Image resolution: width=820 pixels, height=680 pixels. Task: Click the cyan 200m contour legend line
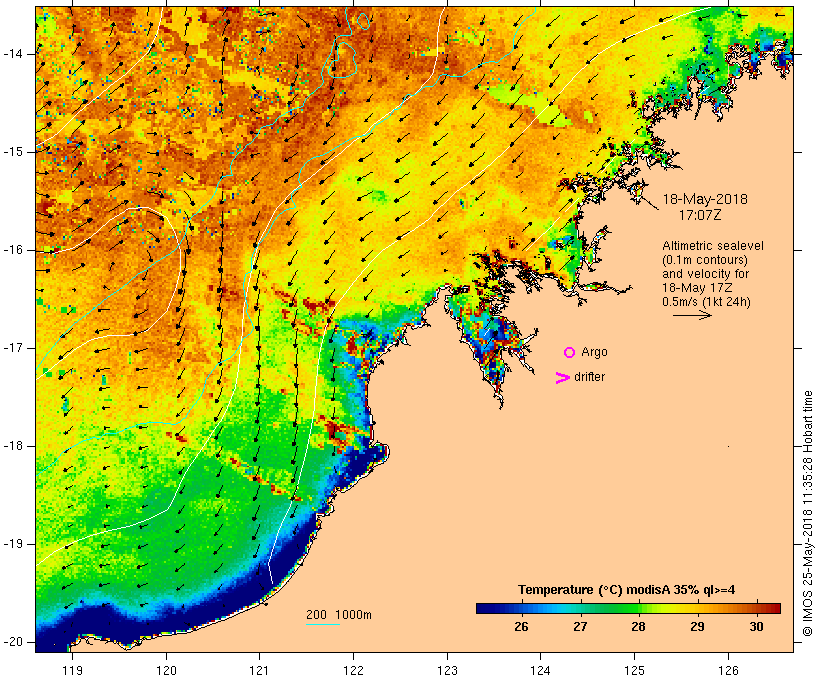tap(323, 624)
